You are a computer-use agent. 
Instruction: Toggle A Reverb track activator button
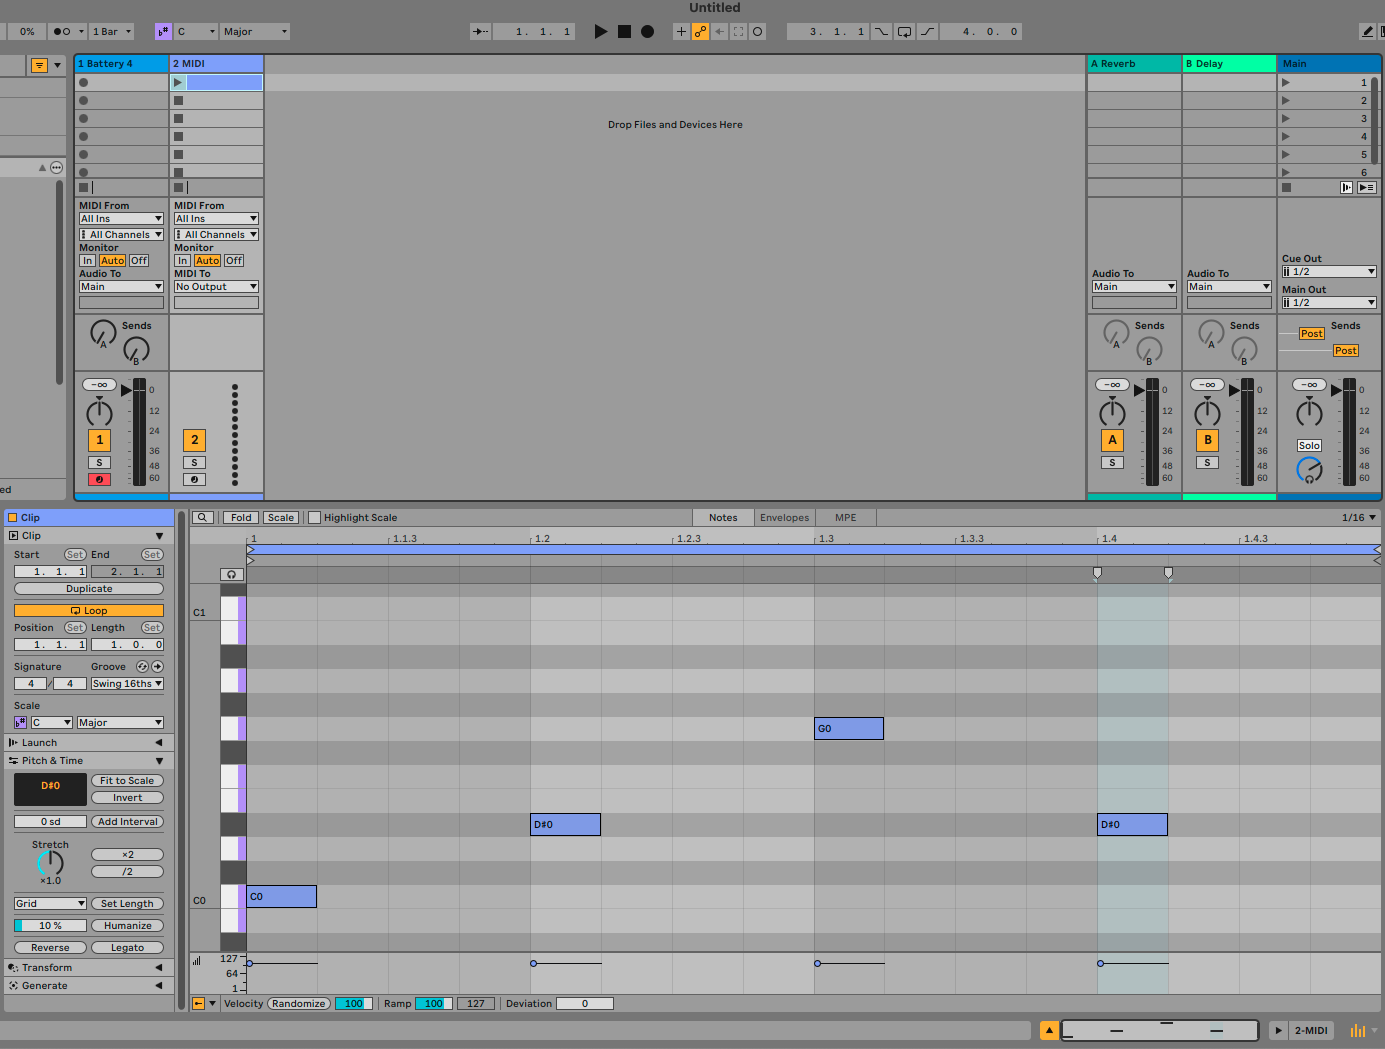1112,440
